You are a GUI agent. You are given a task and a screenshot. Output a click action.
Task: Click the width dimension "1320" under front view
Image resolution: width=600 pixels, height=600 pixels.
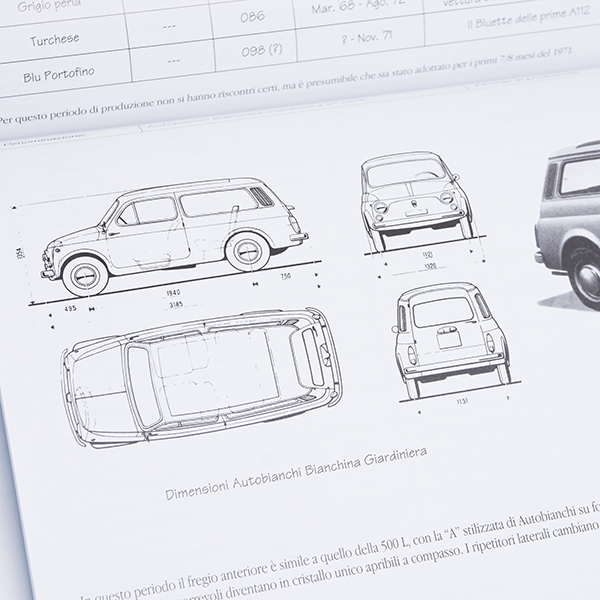(x=430, y=265)
